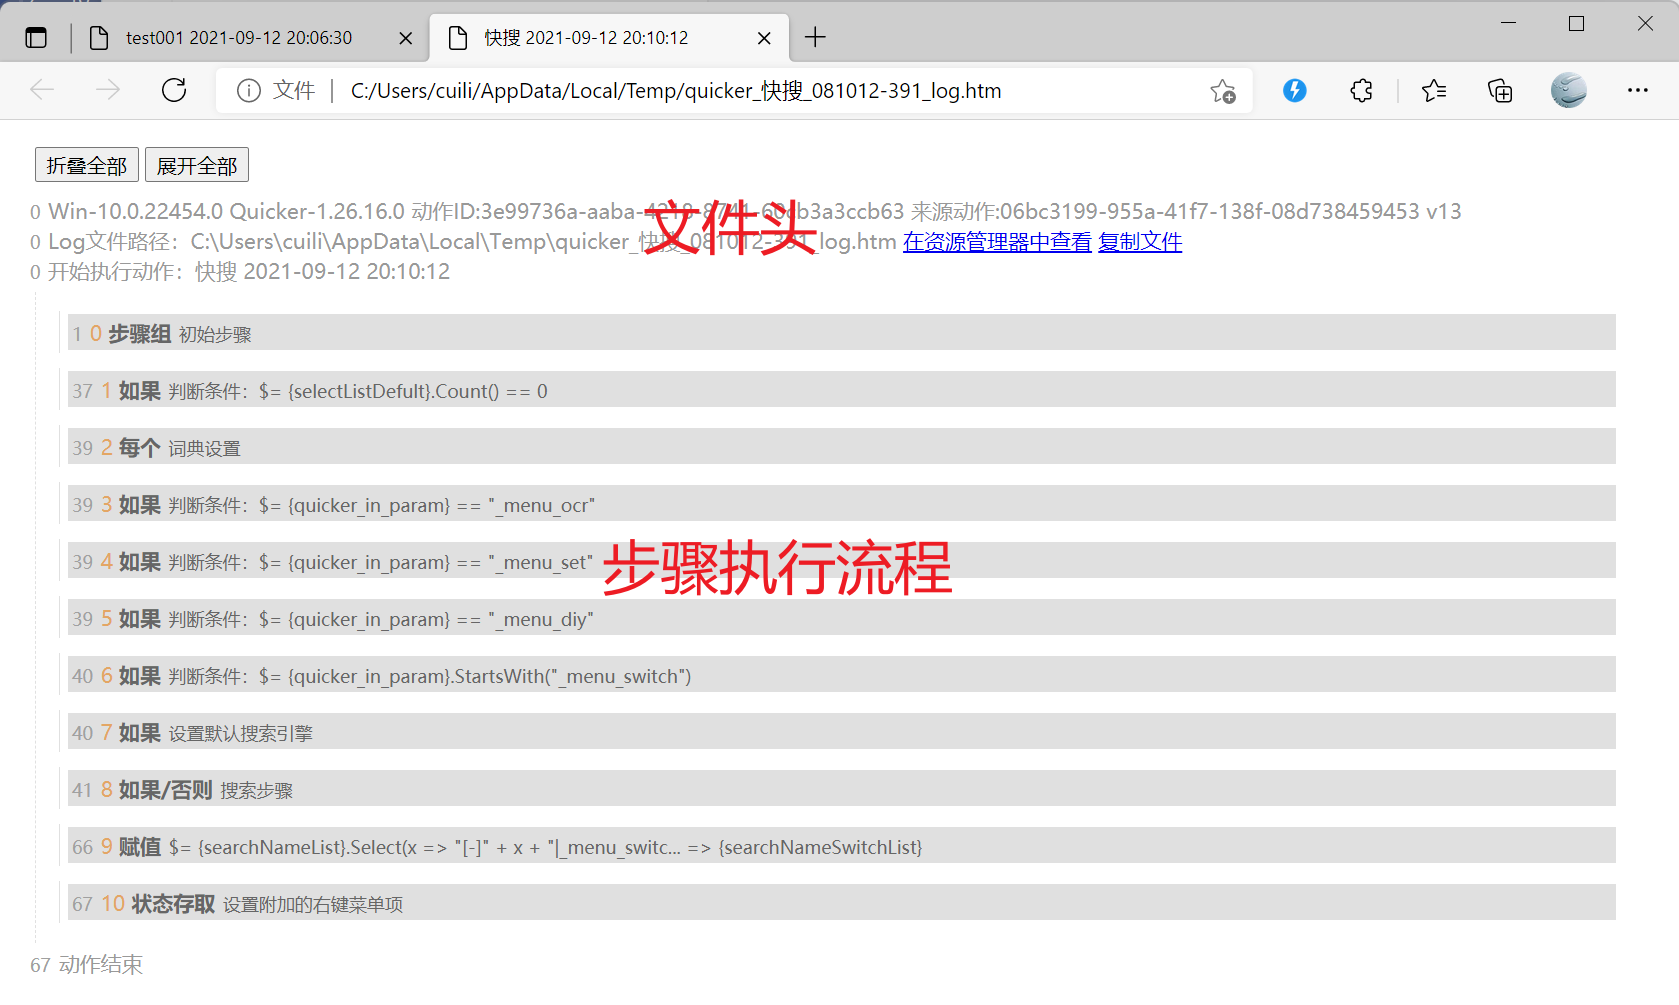Expand the 每个 词典设置 step row
This screenshot has height=1005, width=1679.
tap(842, 447)
